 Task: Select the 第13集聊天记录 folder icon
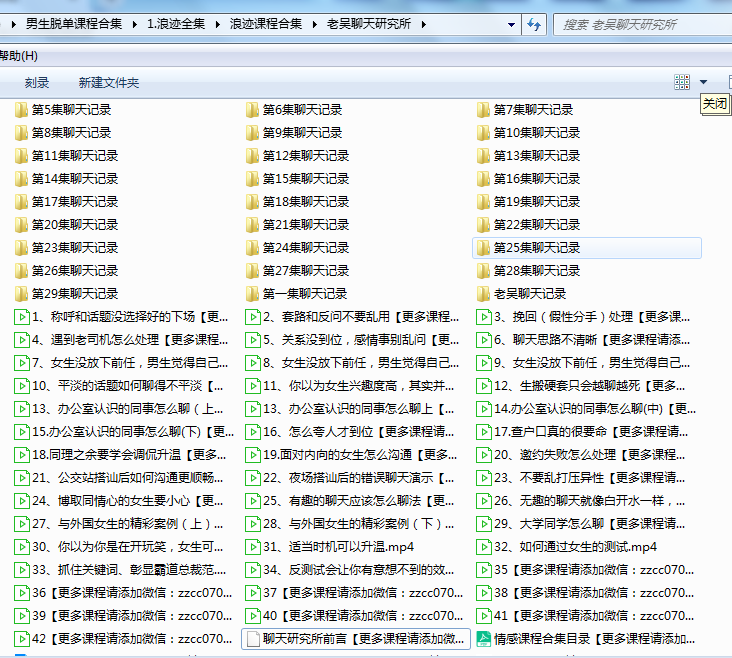[x=483, y=156]
